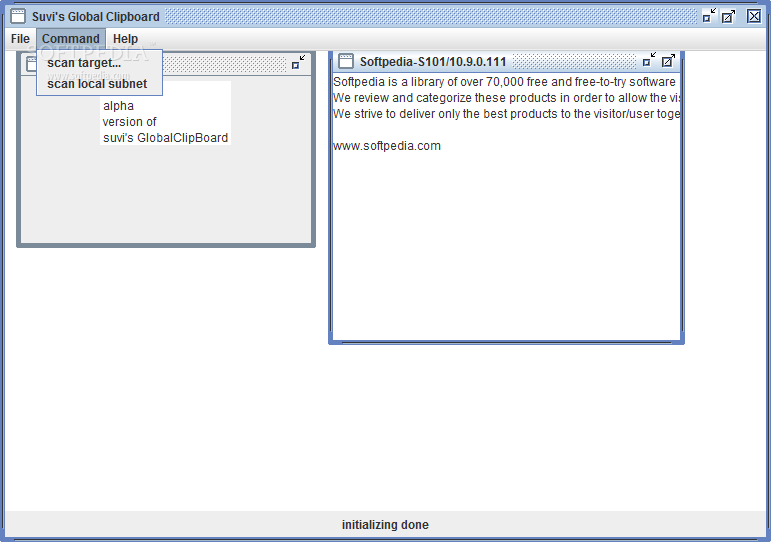Screen dimensions: 771x542
Task: Maximize Suvi's Global Clipboard main window
Action: (729, 16)
